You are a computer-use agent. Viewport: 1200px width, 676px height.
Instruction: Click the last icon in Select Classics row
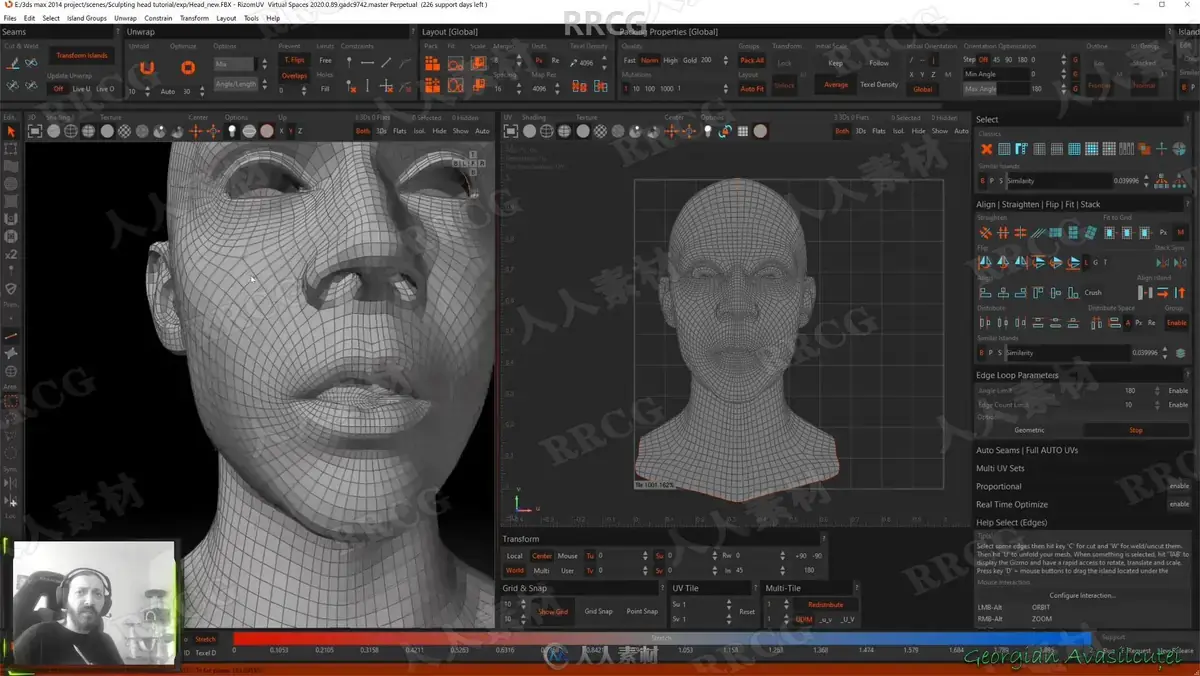[1179, 149]
